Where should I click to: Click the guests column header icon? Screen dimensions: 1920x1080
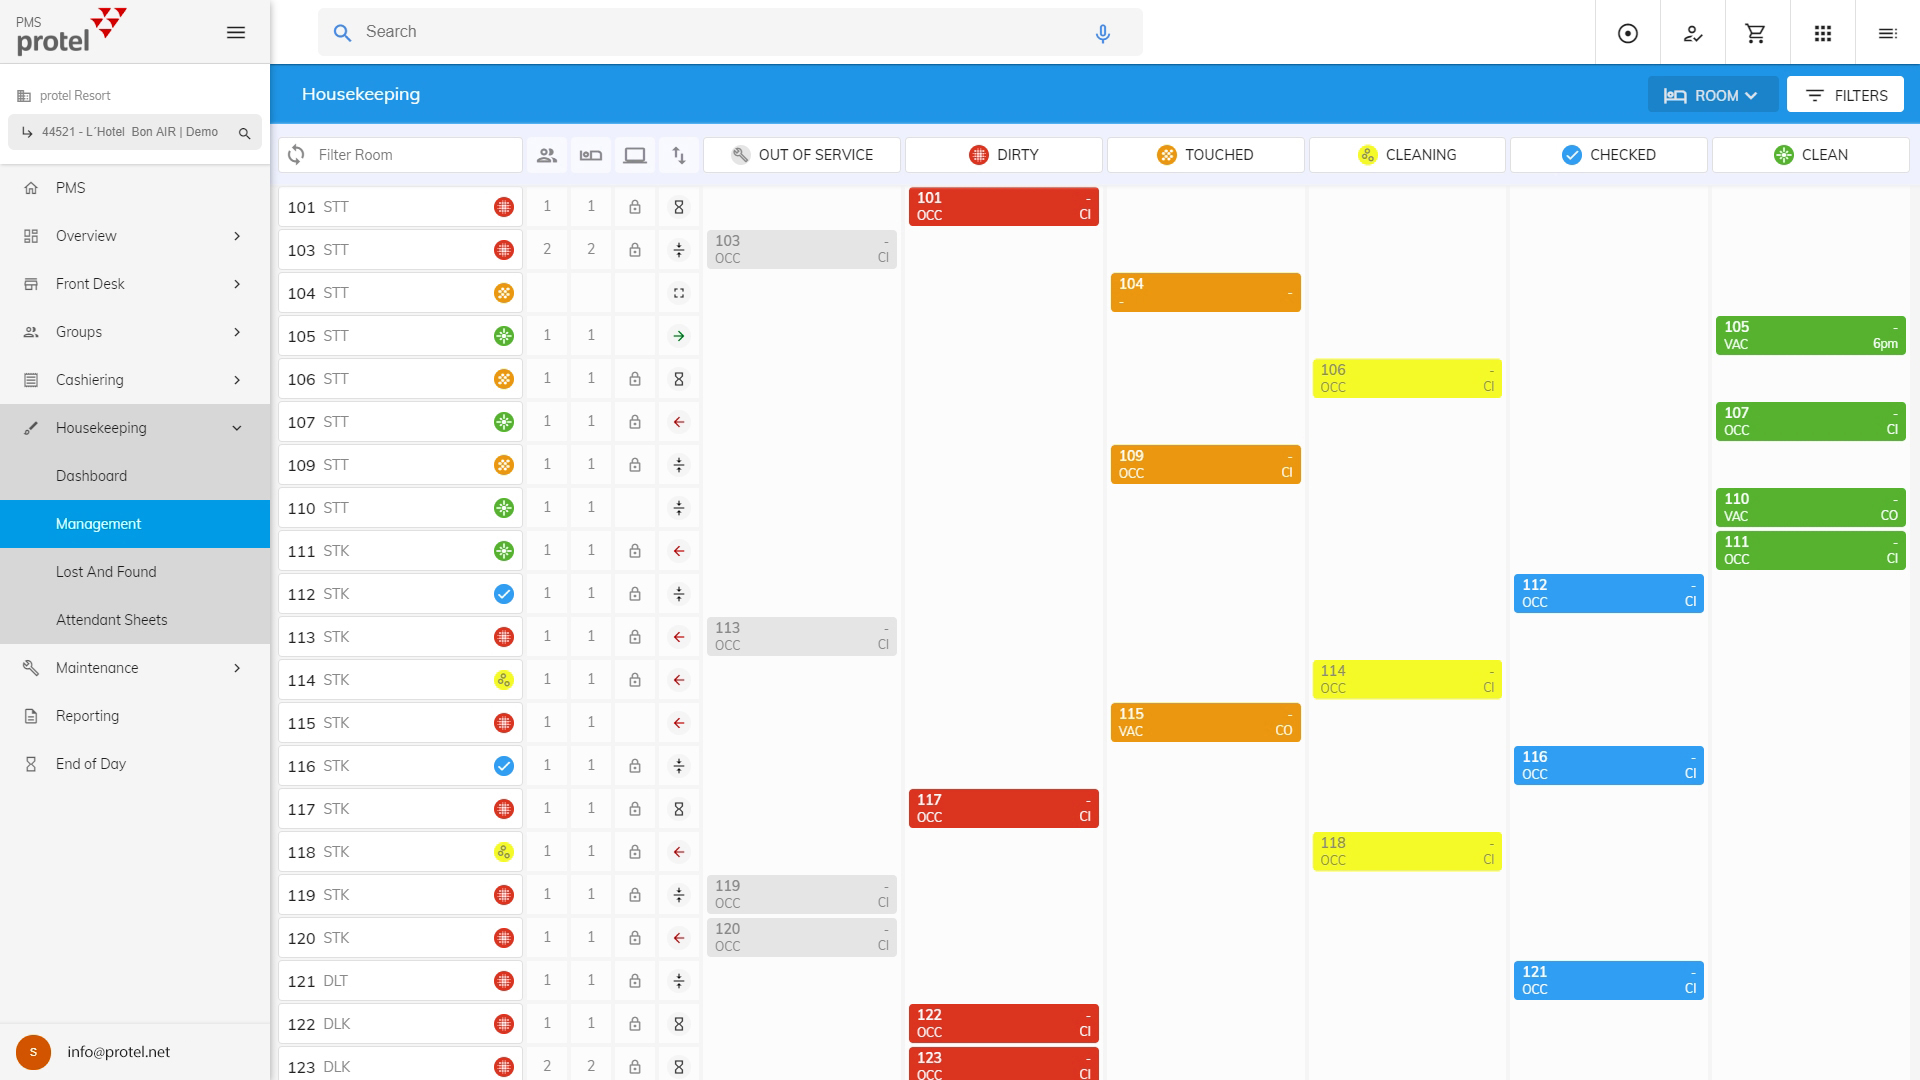(x=547, y=155)
